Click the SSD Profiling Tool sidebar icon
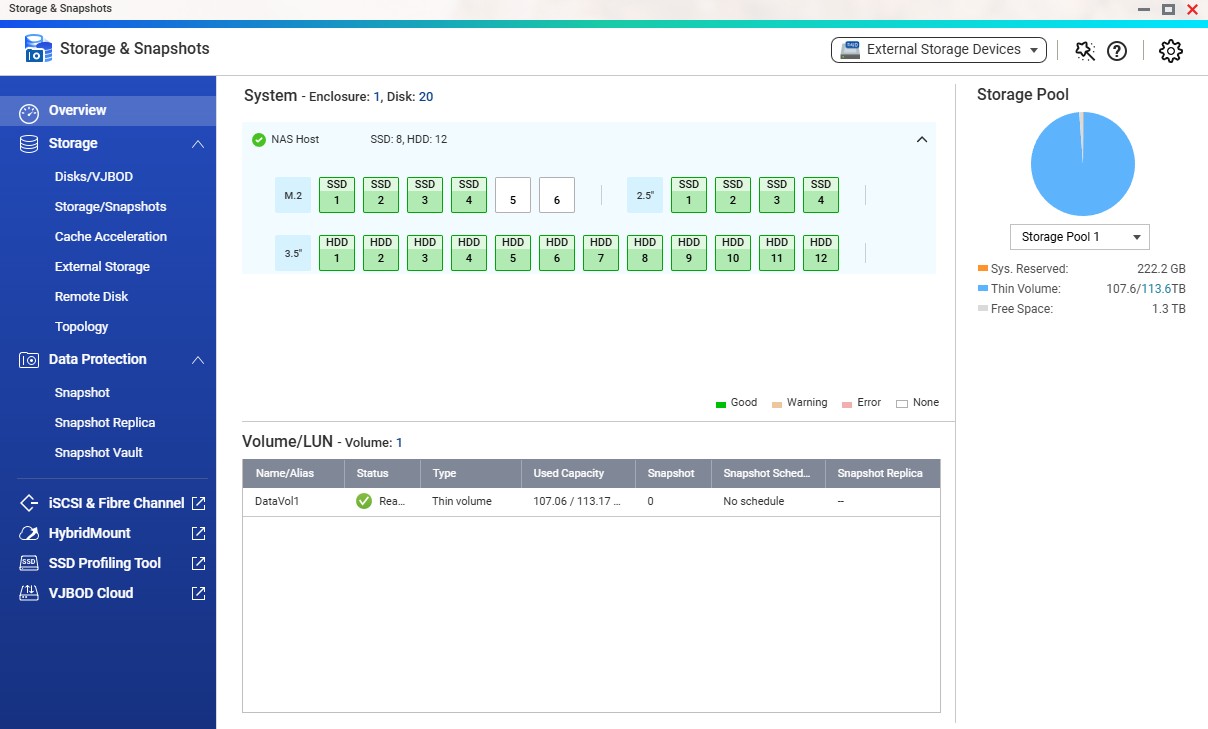 [29, 563]
